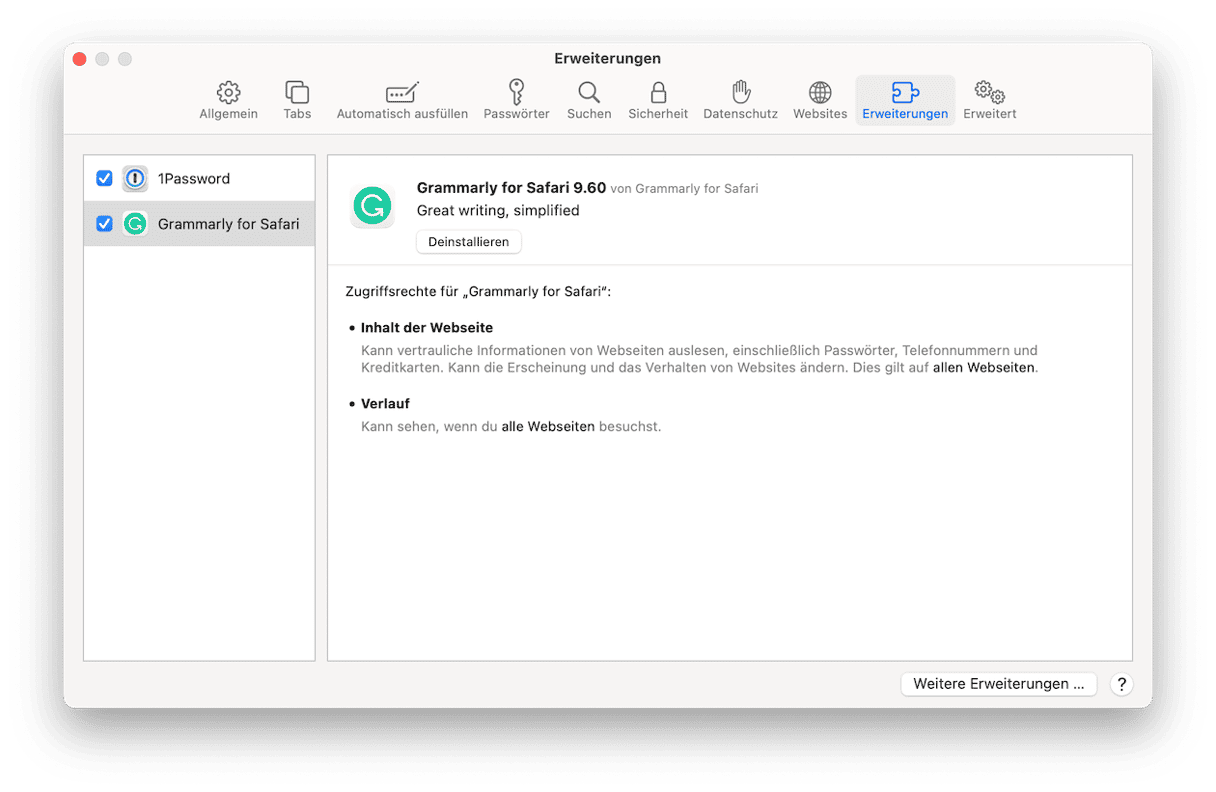Disable the 1Password extension checkbox

[x=104, y=178]
